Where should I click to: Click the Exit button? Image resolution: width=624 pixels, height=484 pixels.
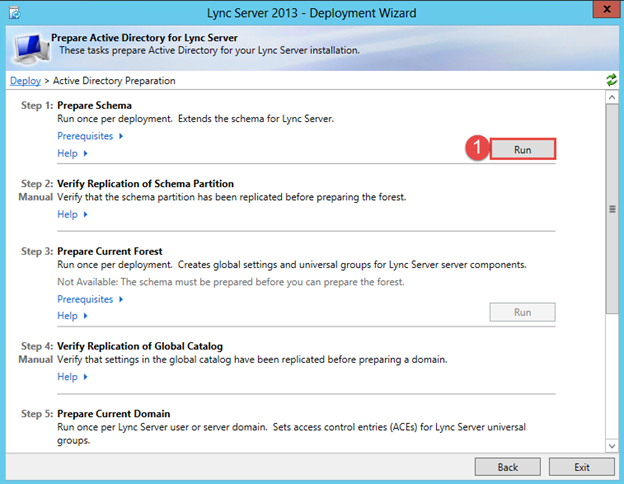[x=582, y=467]
